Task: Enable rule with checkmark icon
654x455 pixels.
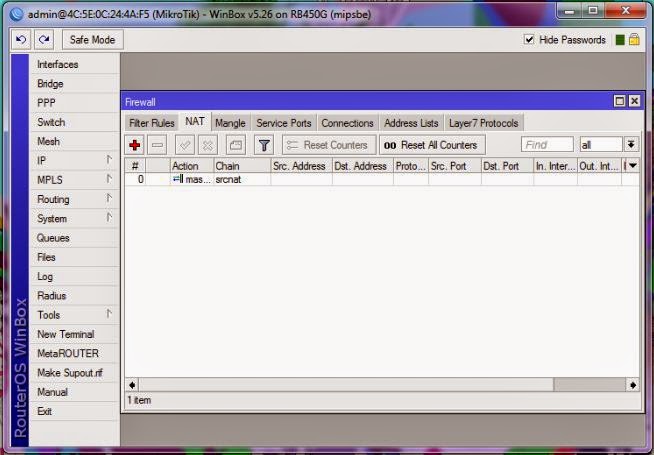Action: tap(185, 145)
